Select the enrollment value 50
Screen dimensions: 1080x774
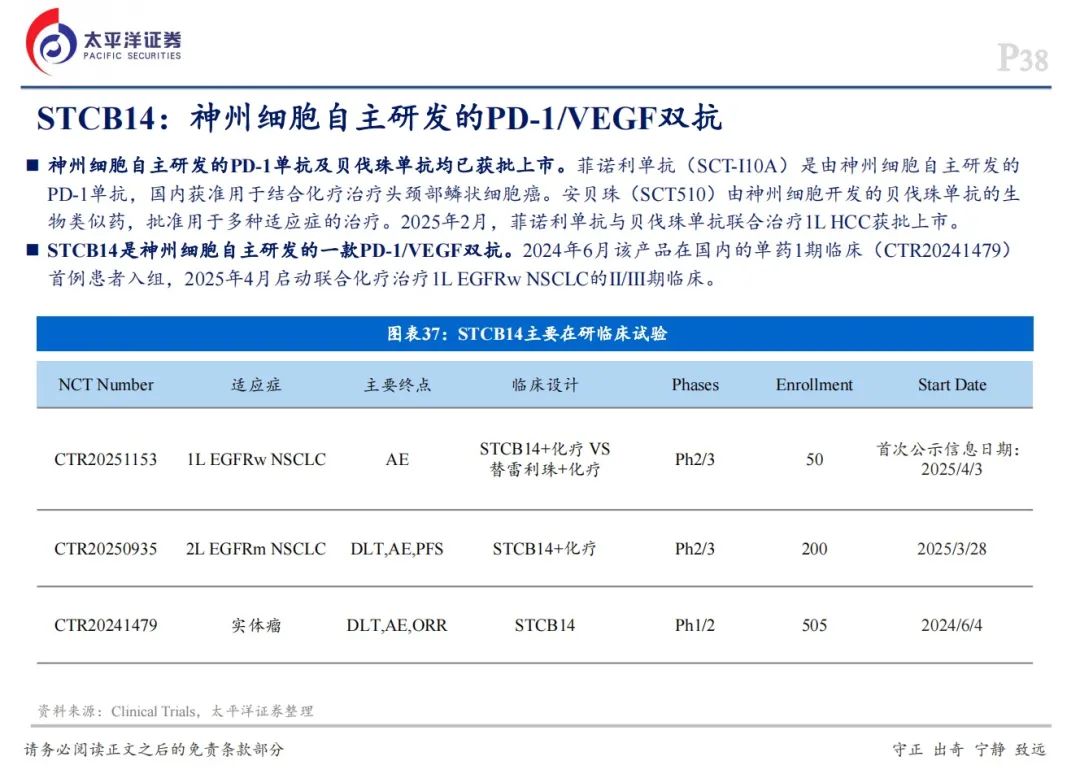click(814, 459)
